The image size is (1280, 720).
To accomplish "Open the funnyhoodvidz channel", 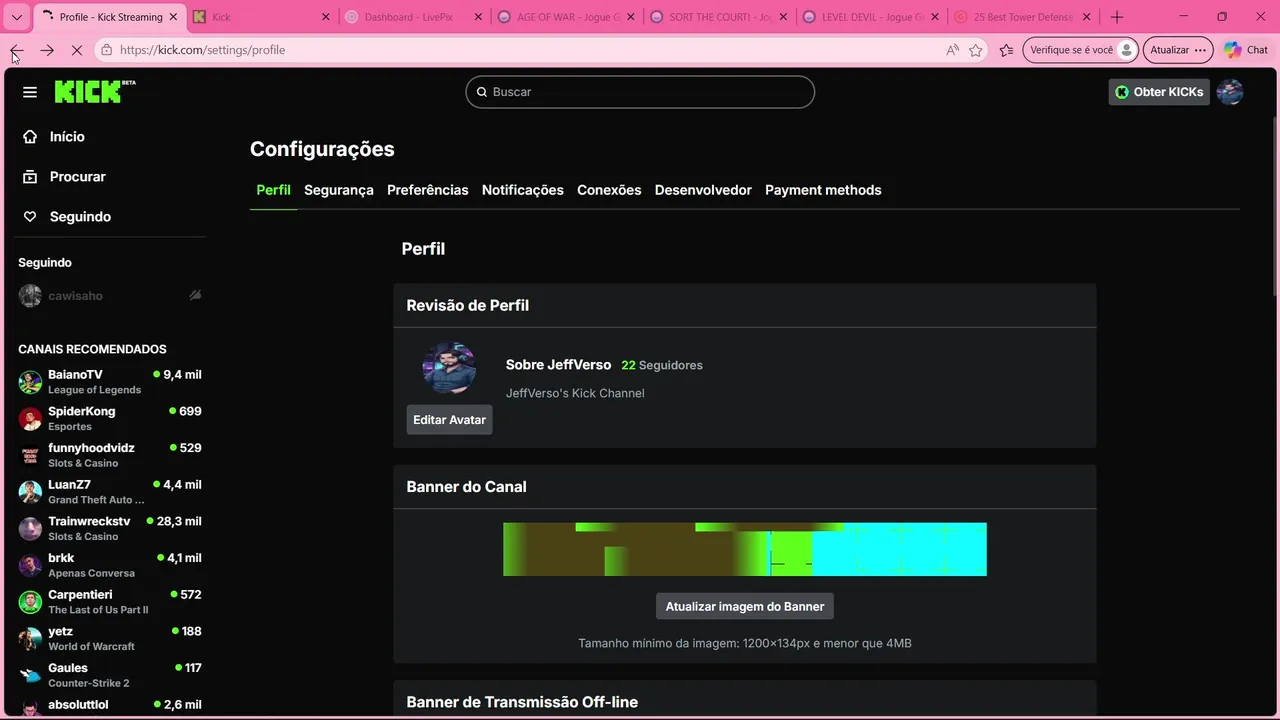I will (91, 448).
